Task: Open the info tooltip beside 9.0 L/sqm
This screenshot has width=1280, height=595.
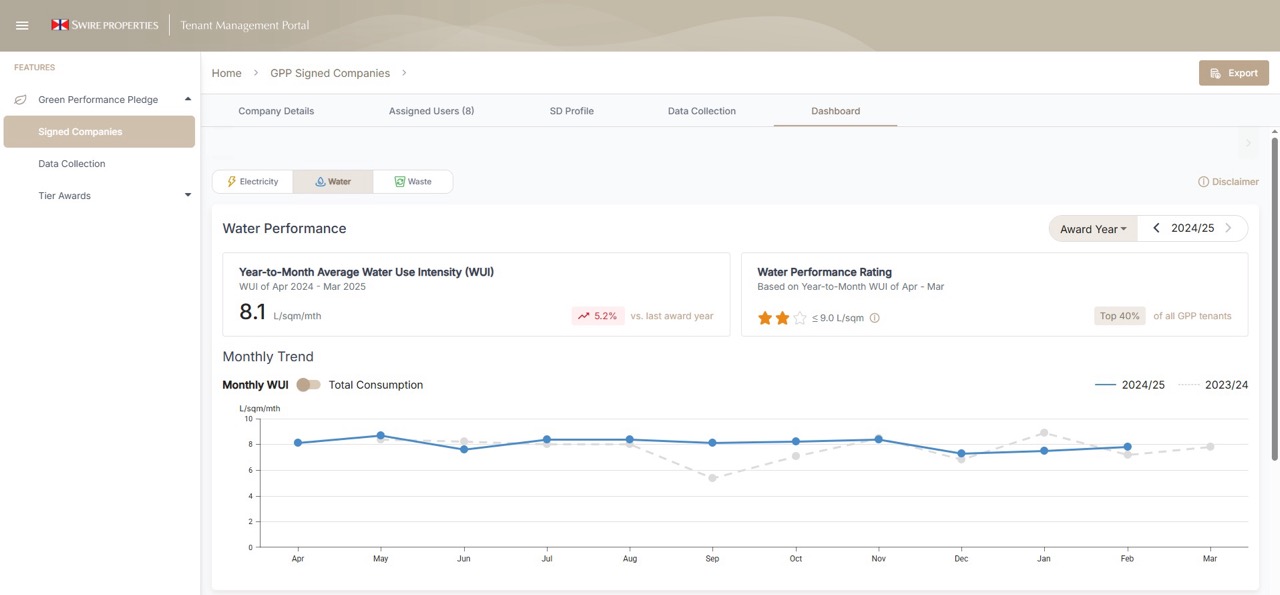Action: [874, 318]
